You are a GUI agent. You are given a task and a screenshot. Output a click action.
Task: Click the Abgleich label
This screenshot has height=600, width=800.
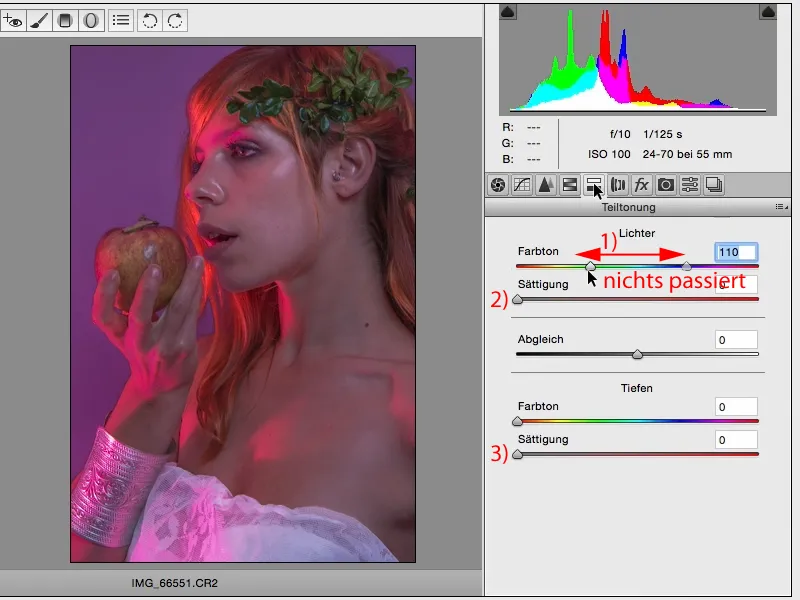(x=540, y=339)
